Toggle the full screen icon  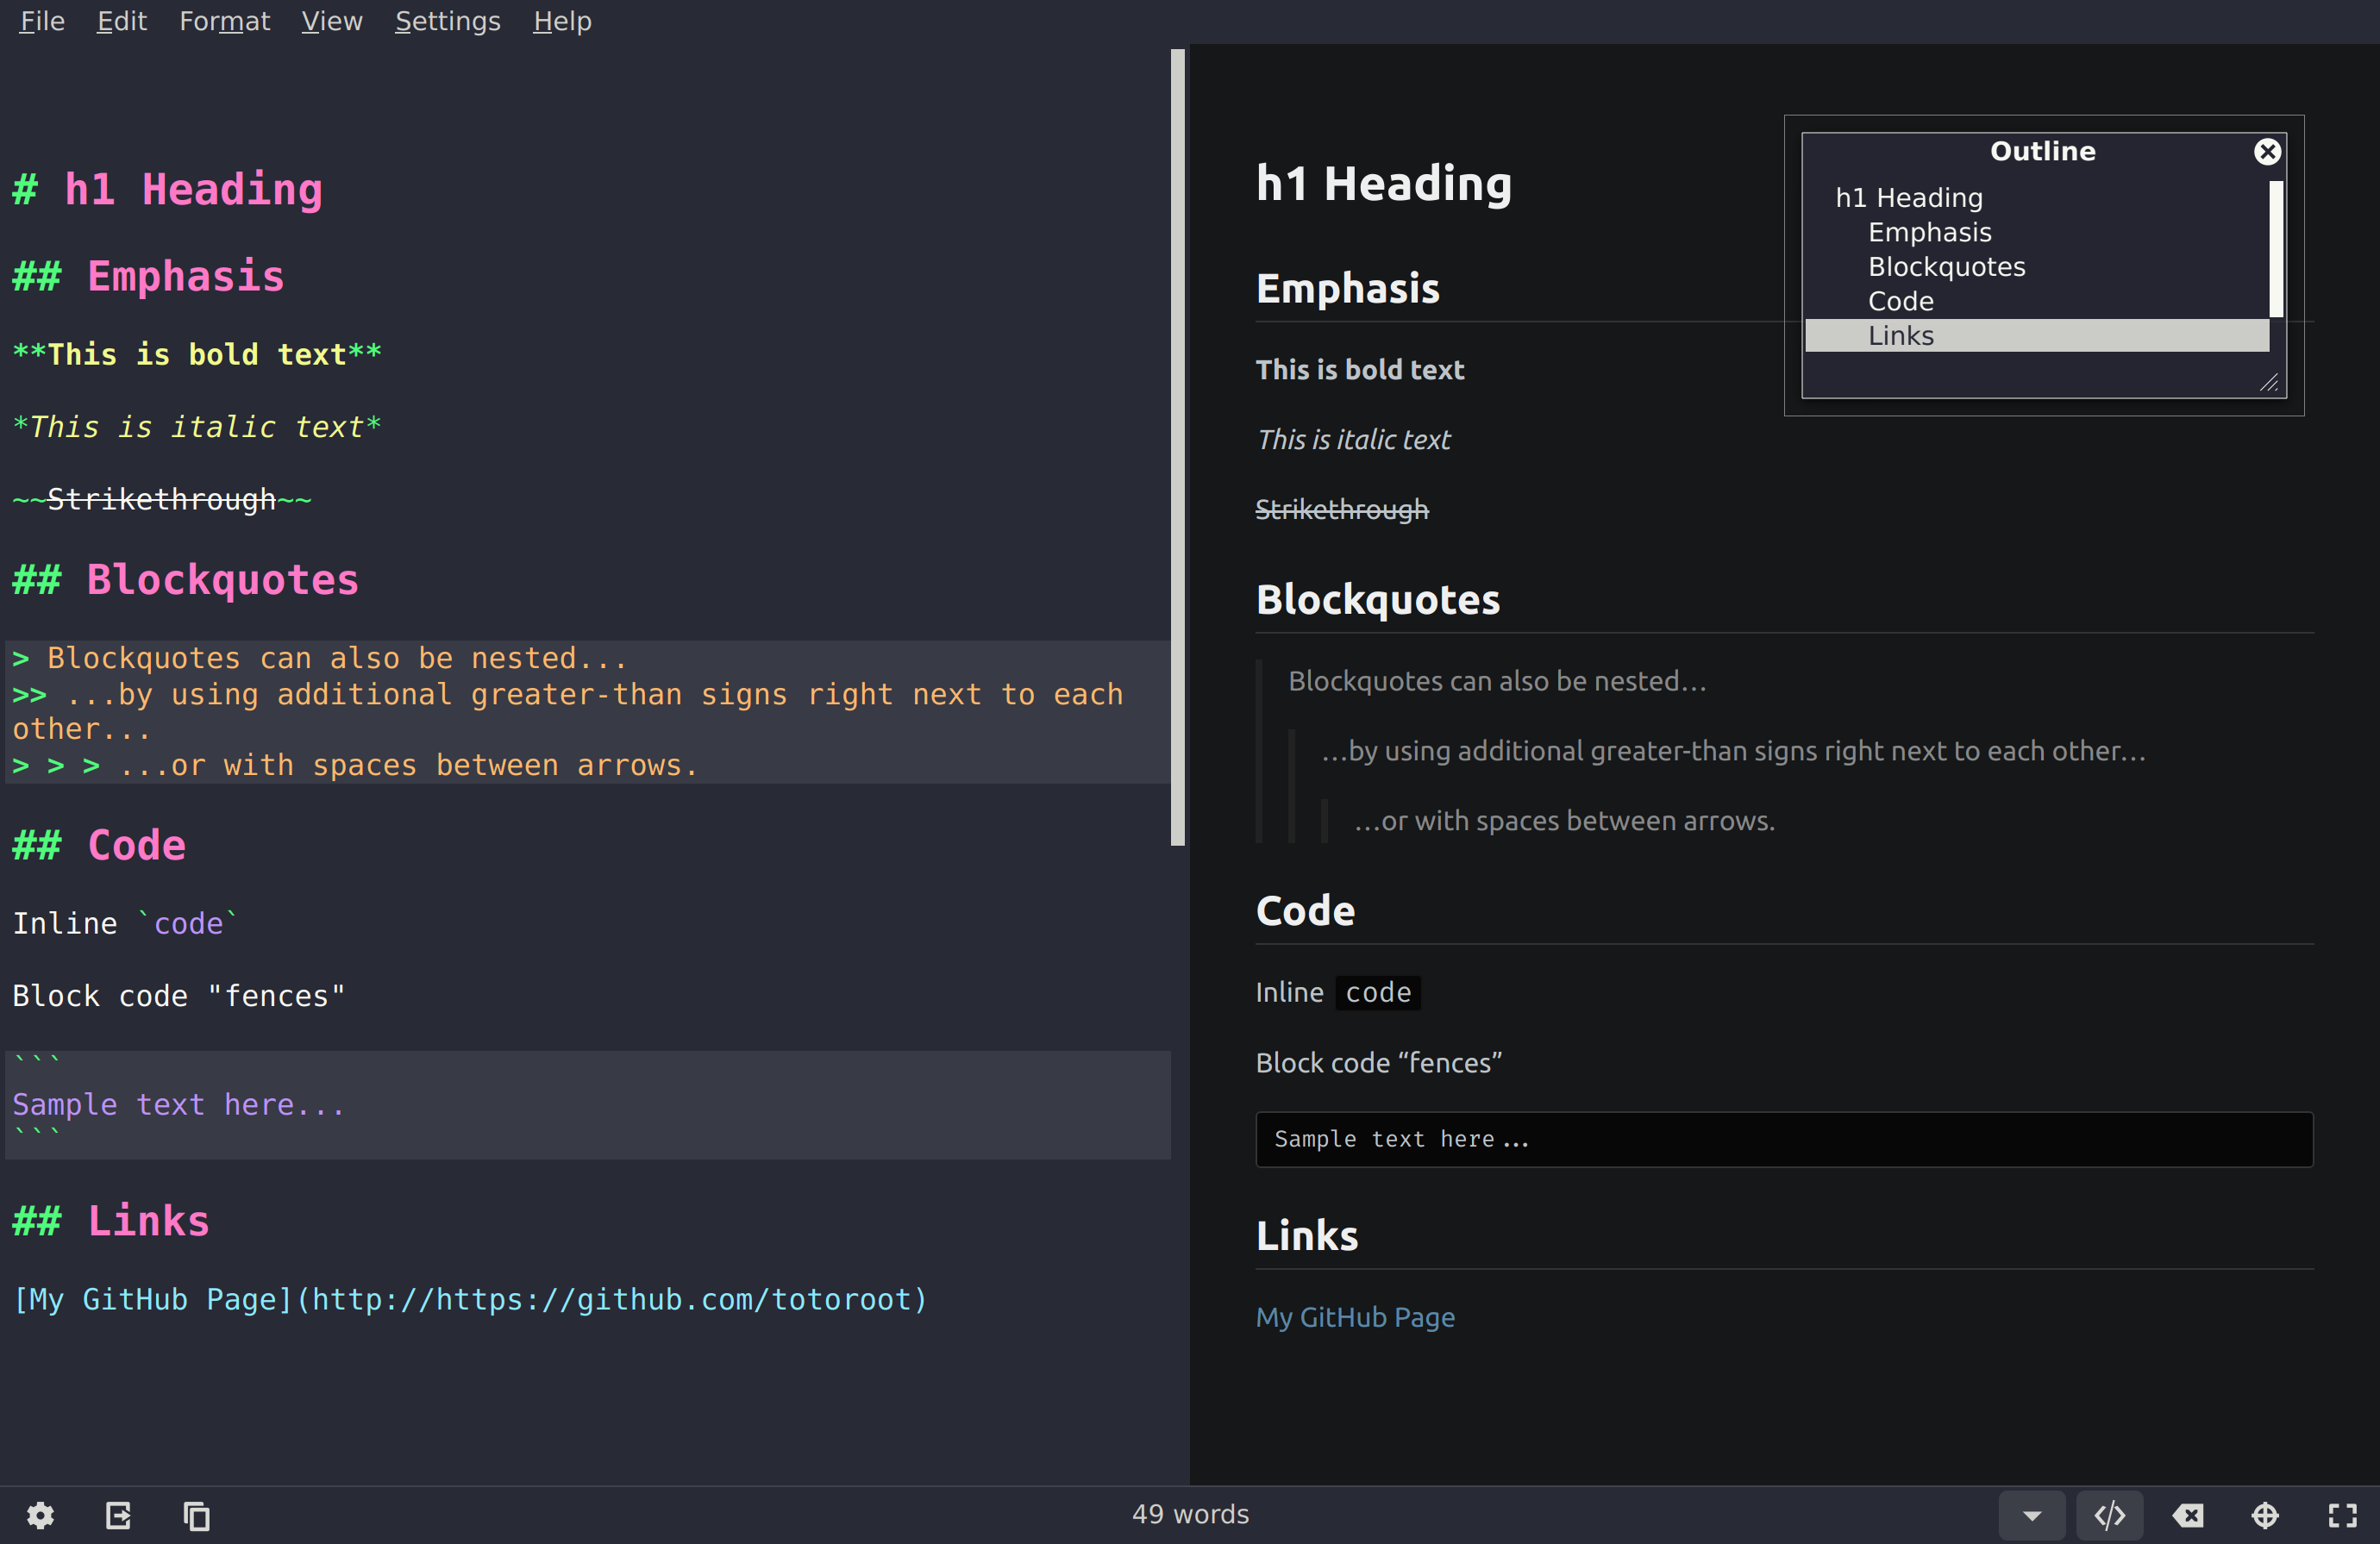2342,1516
